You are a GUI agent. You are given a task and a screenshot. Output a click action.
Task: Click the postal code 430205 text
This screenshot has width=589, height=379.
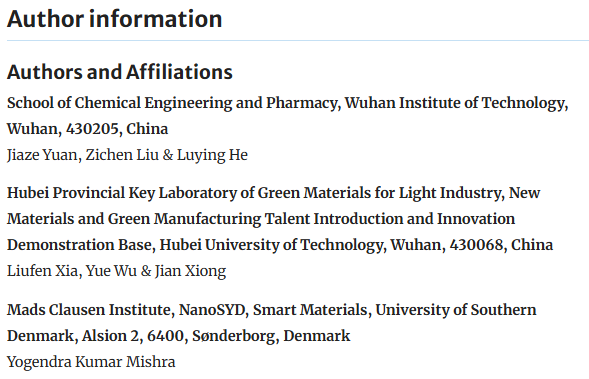click(92, 129)
